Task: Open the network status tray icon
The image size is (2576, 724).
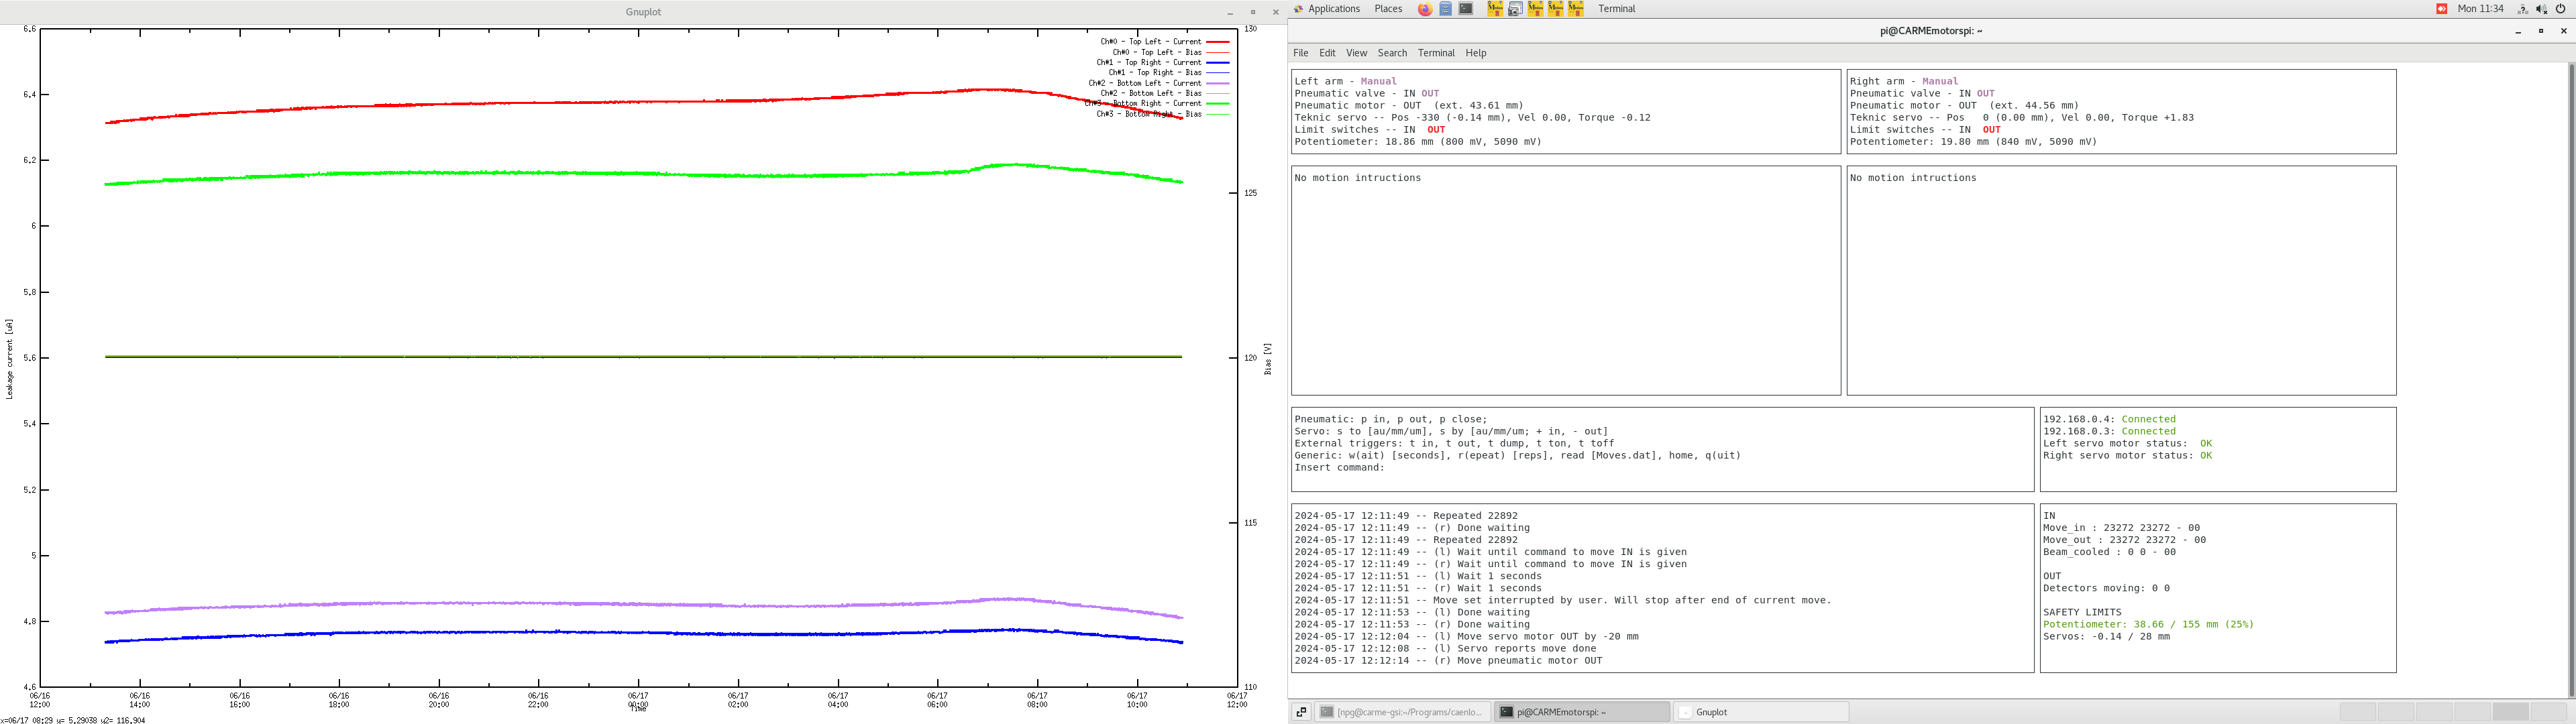Action: (2523, 9)
